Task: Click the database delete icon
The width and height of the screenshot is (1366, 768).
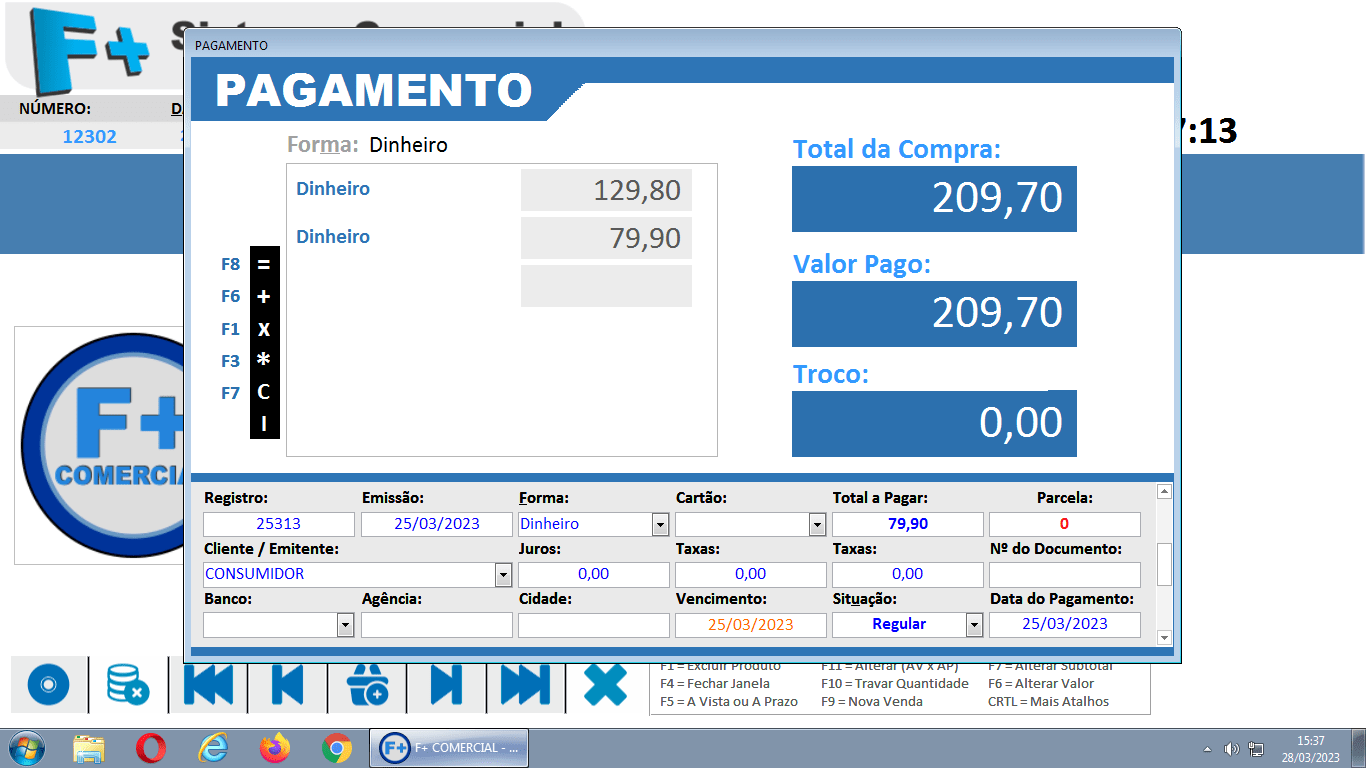Action: tap(127, 685)
